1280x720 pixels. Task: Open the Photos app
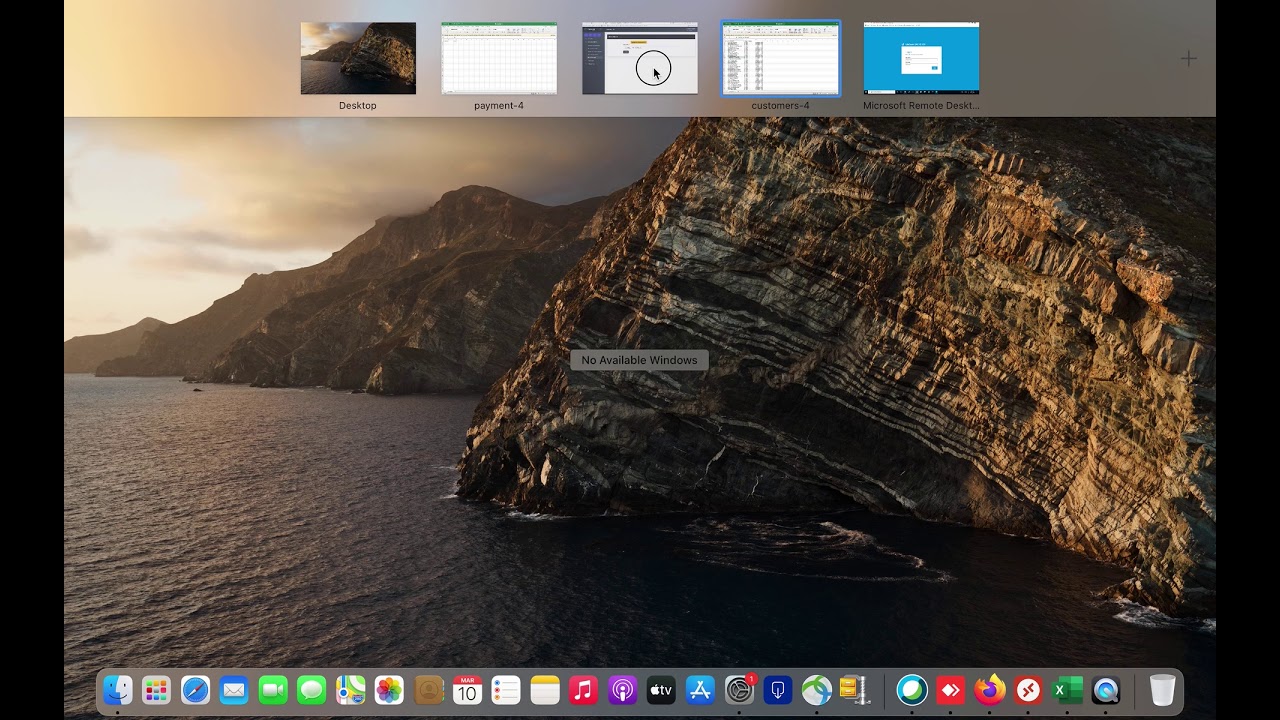point(389,690)
